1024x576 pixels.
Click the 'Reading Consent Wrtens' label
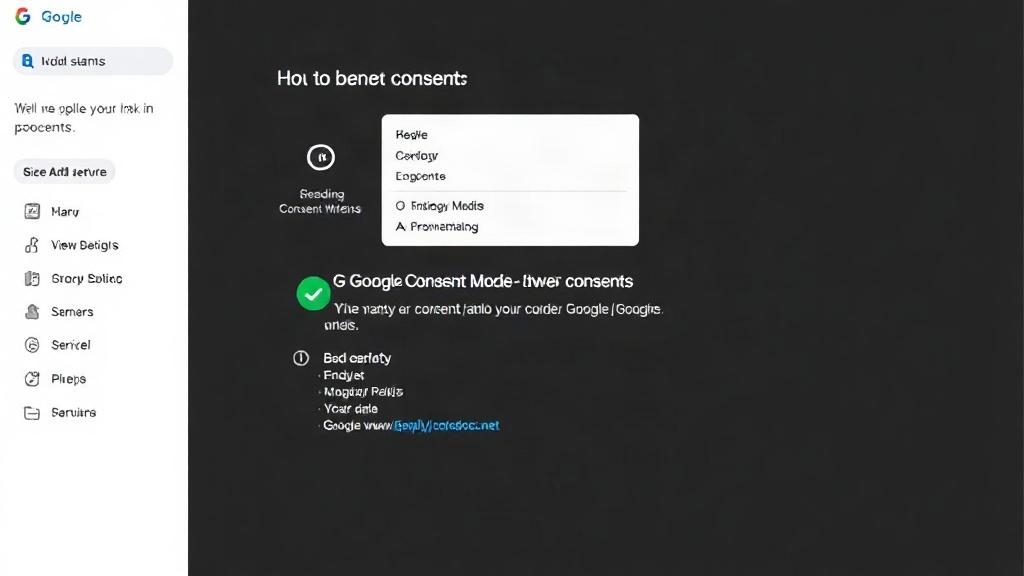[x=320, y=201]
